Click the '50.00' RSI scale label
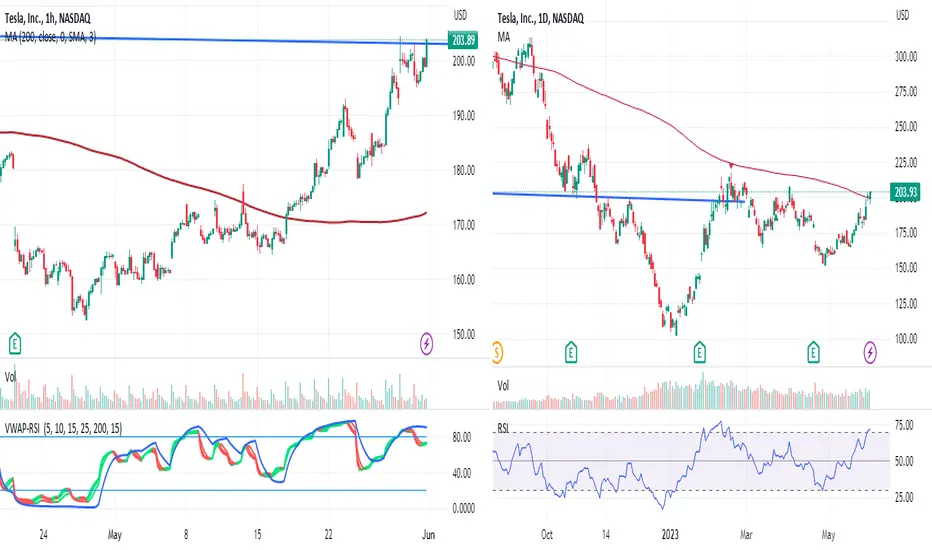Image resolution: width=932 pixels, height=550 pixels. (x=904, y=461)
